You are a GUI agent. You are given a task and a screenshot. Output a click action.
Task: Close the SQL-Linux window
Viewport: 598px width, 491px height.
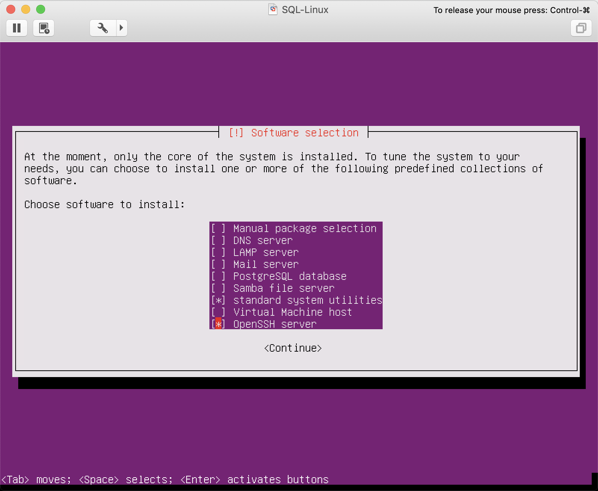pyautogui.click(x=11, y=9)
